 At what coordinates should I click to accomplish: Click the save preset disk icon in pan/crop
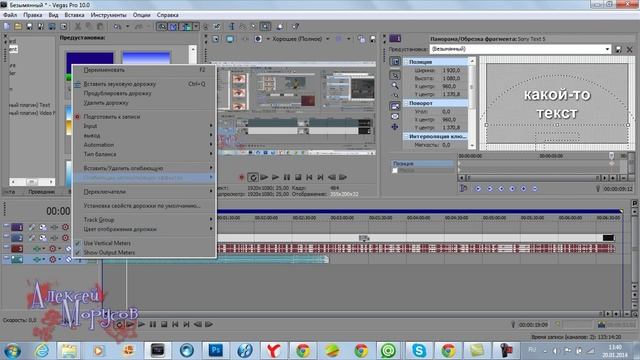[x=618, y=49]
